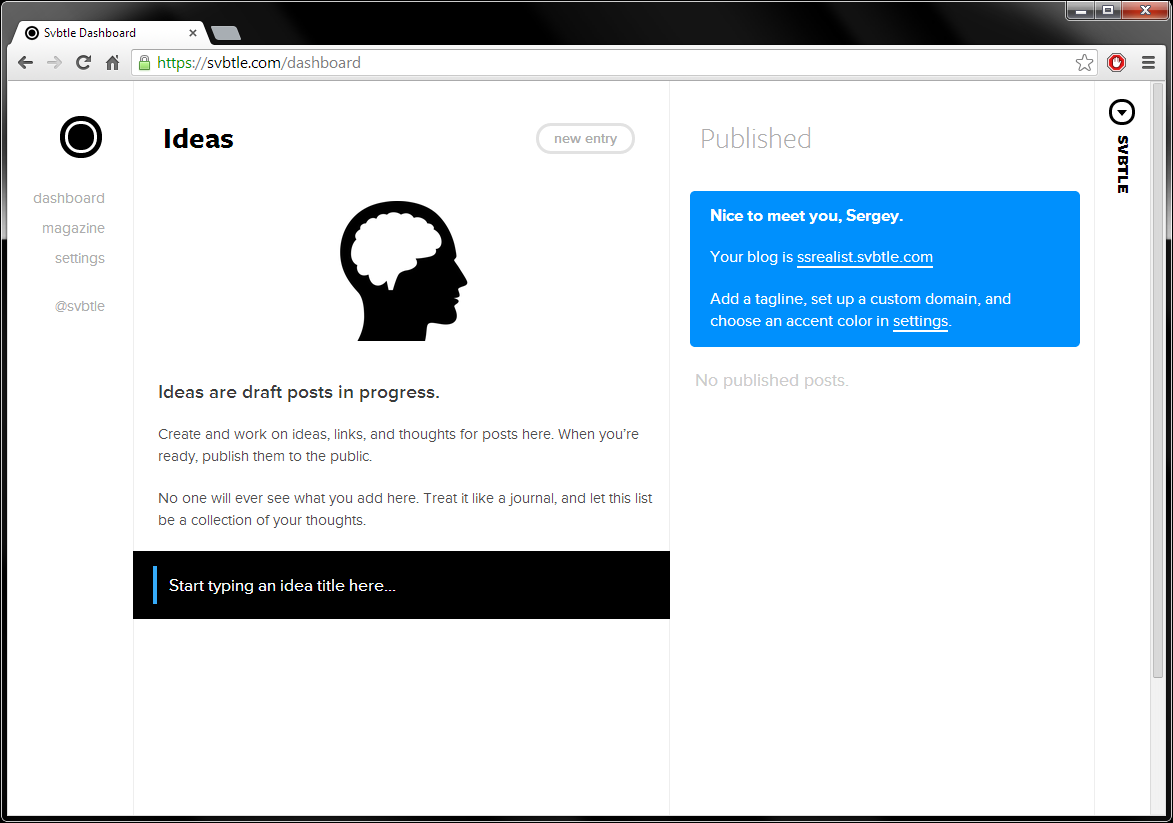Go to browser home icon
Image resolution: width=1173 pixels, height=823 pixels.
(x=113, y=63)
